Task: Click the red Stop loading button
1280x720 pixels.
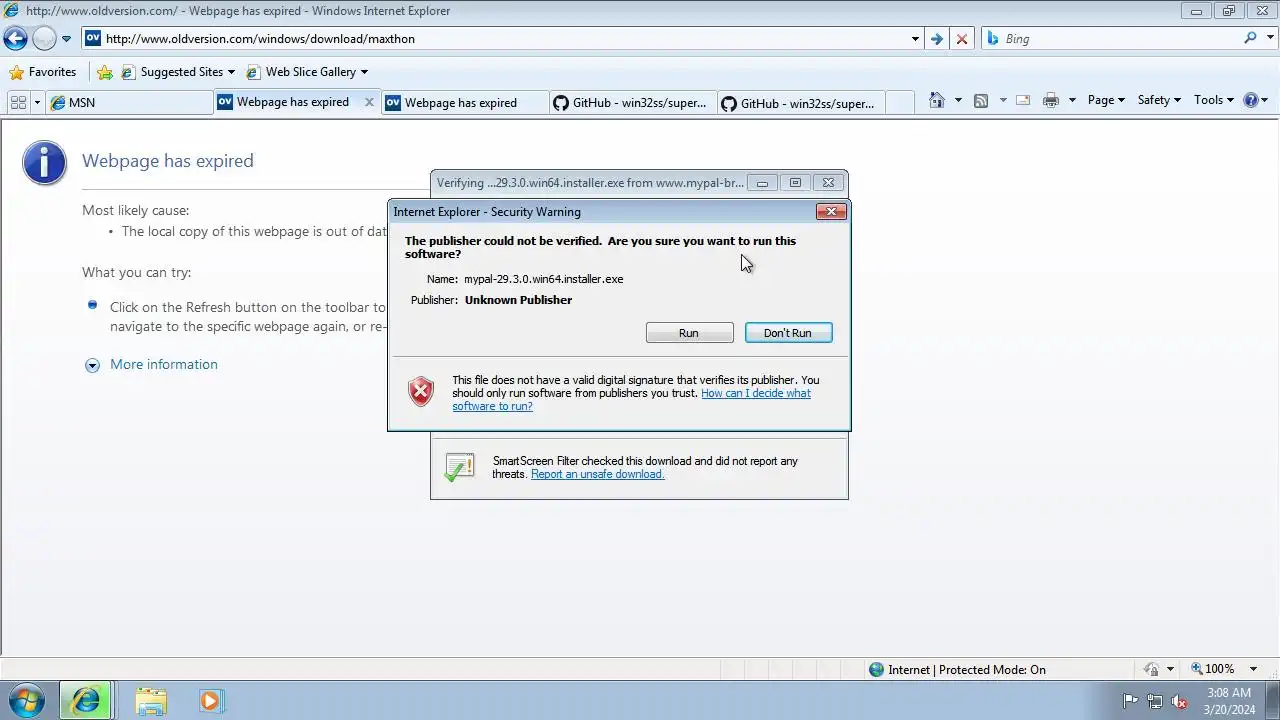Action: point(962,39)
